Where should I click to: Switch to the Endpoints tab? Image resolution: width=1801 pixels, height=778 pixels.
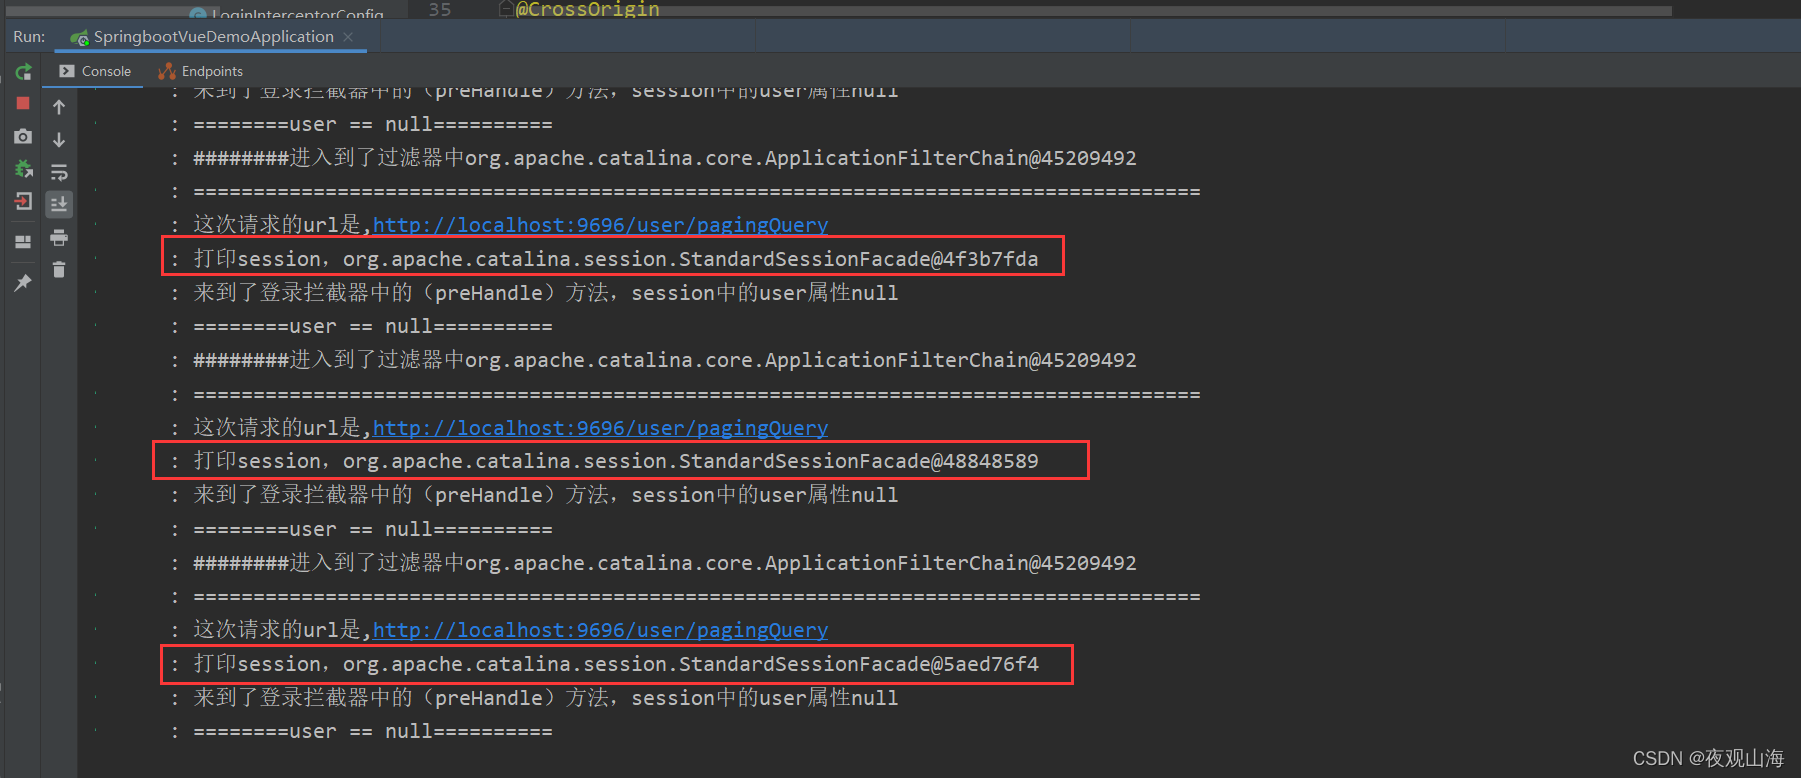200,71
